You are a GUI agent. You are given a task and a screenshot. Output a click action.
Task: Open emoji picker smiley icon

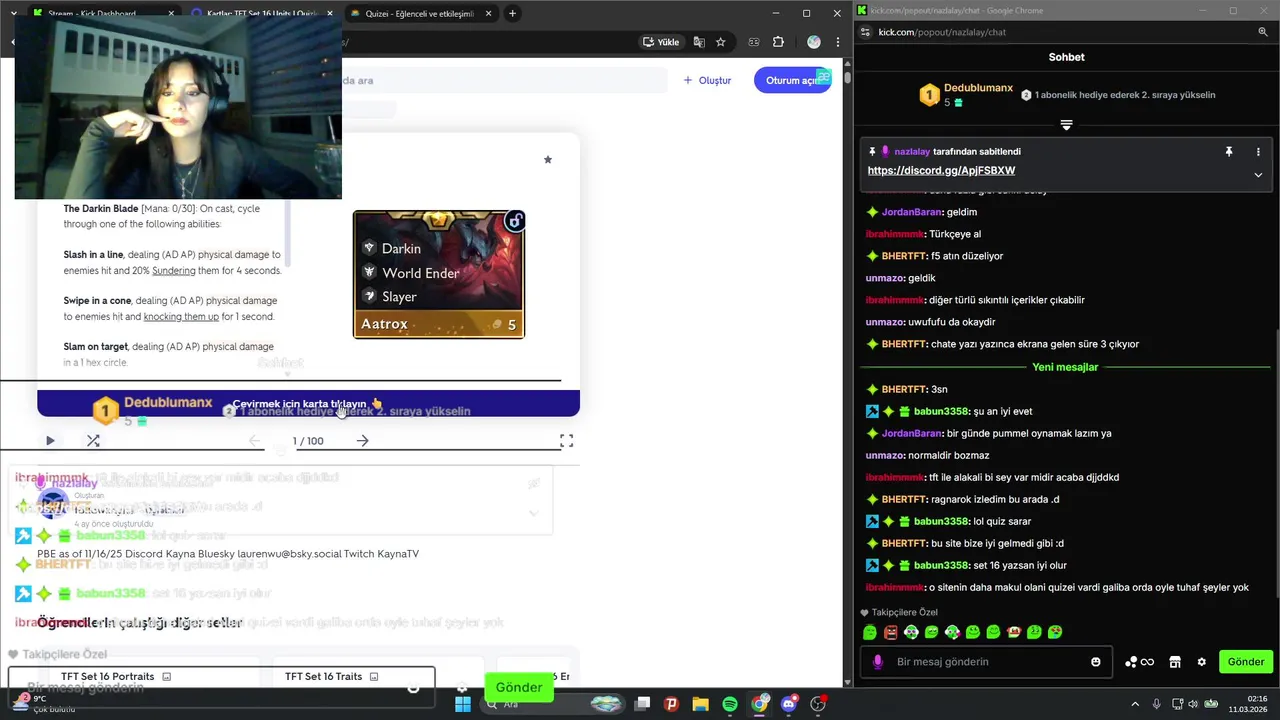pyautogui.click(x=1096, y=662)
